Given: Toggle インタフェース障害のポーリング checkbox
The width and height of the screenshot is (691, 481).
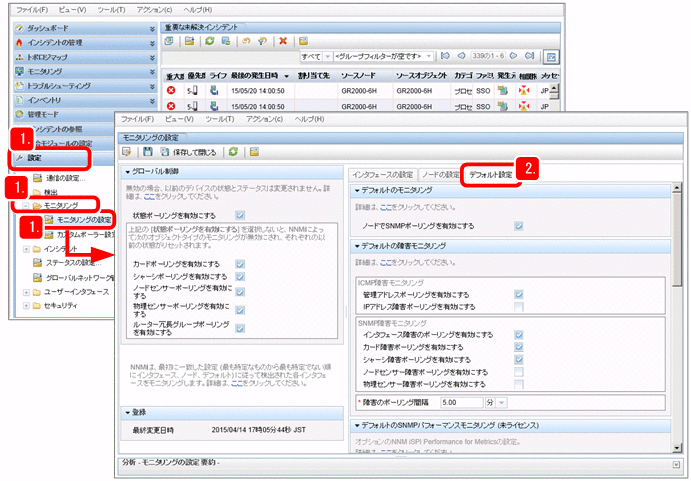Looking at the screenshot, I should point(519,335).
